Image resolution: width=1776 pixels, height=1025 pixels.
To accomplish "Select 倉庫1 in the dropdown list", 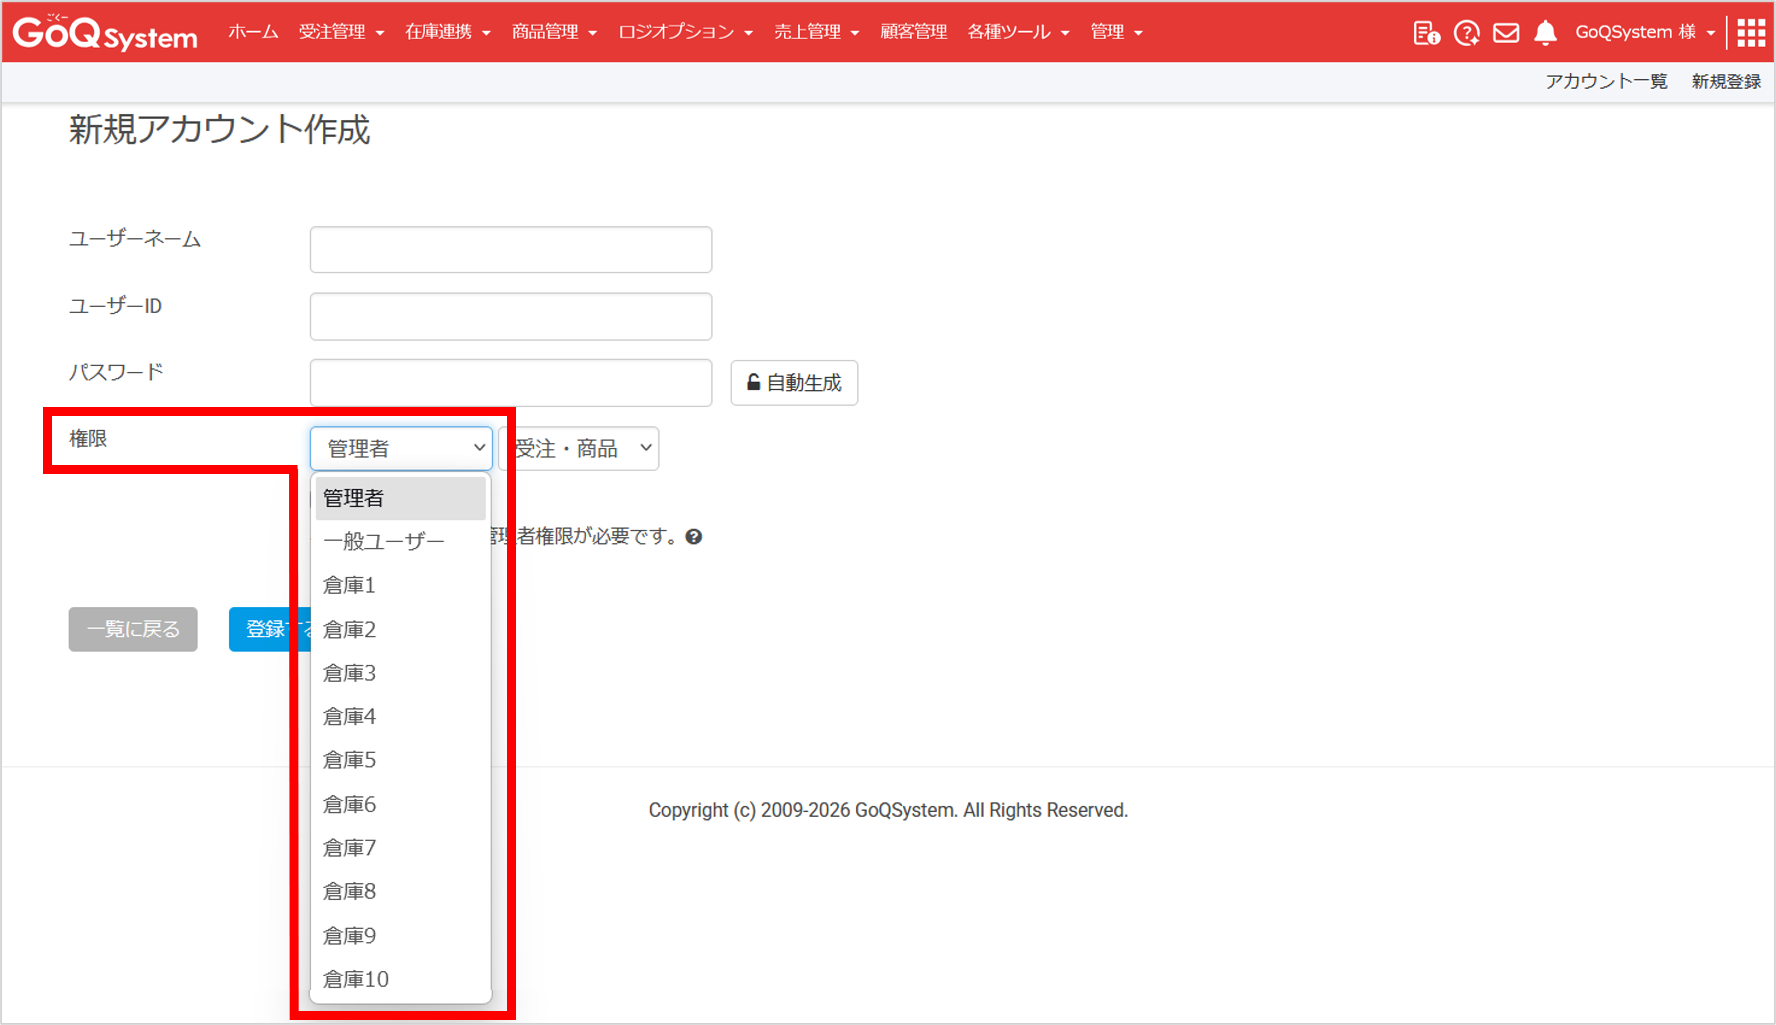I will (400, 585).
